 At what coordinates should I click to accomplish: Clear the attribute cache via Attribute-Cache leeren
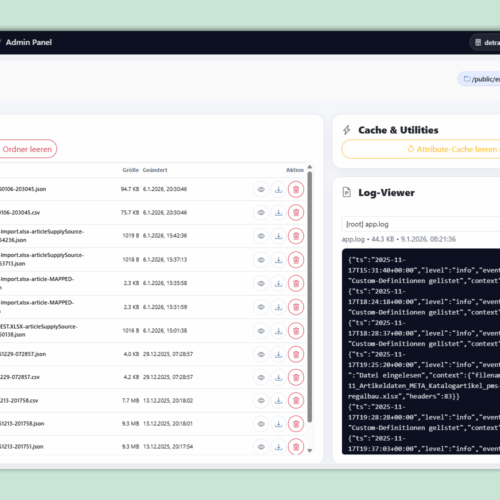pos(421,149)
